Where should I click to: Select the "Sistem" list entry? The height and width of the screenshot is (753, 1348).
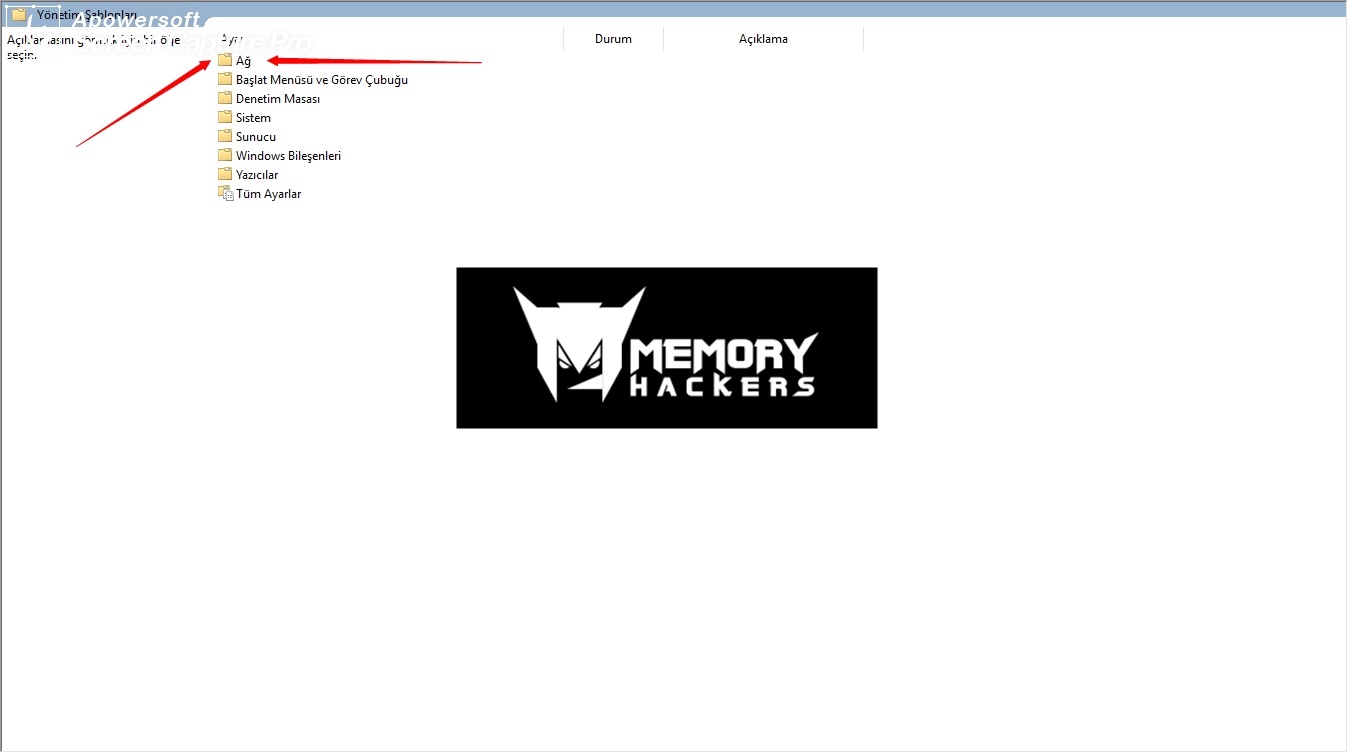pos(253,118)
